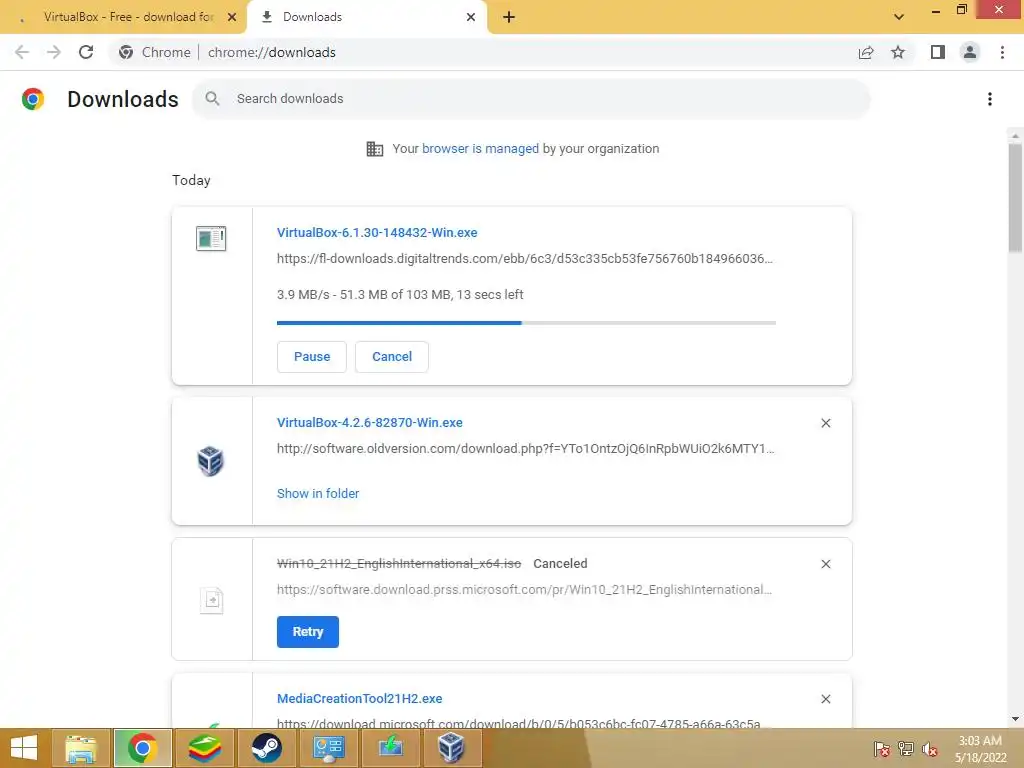
Task: Click the muted volume tray icon
Action: pyautogui.click(x=929, y=749)
